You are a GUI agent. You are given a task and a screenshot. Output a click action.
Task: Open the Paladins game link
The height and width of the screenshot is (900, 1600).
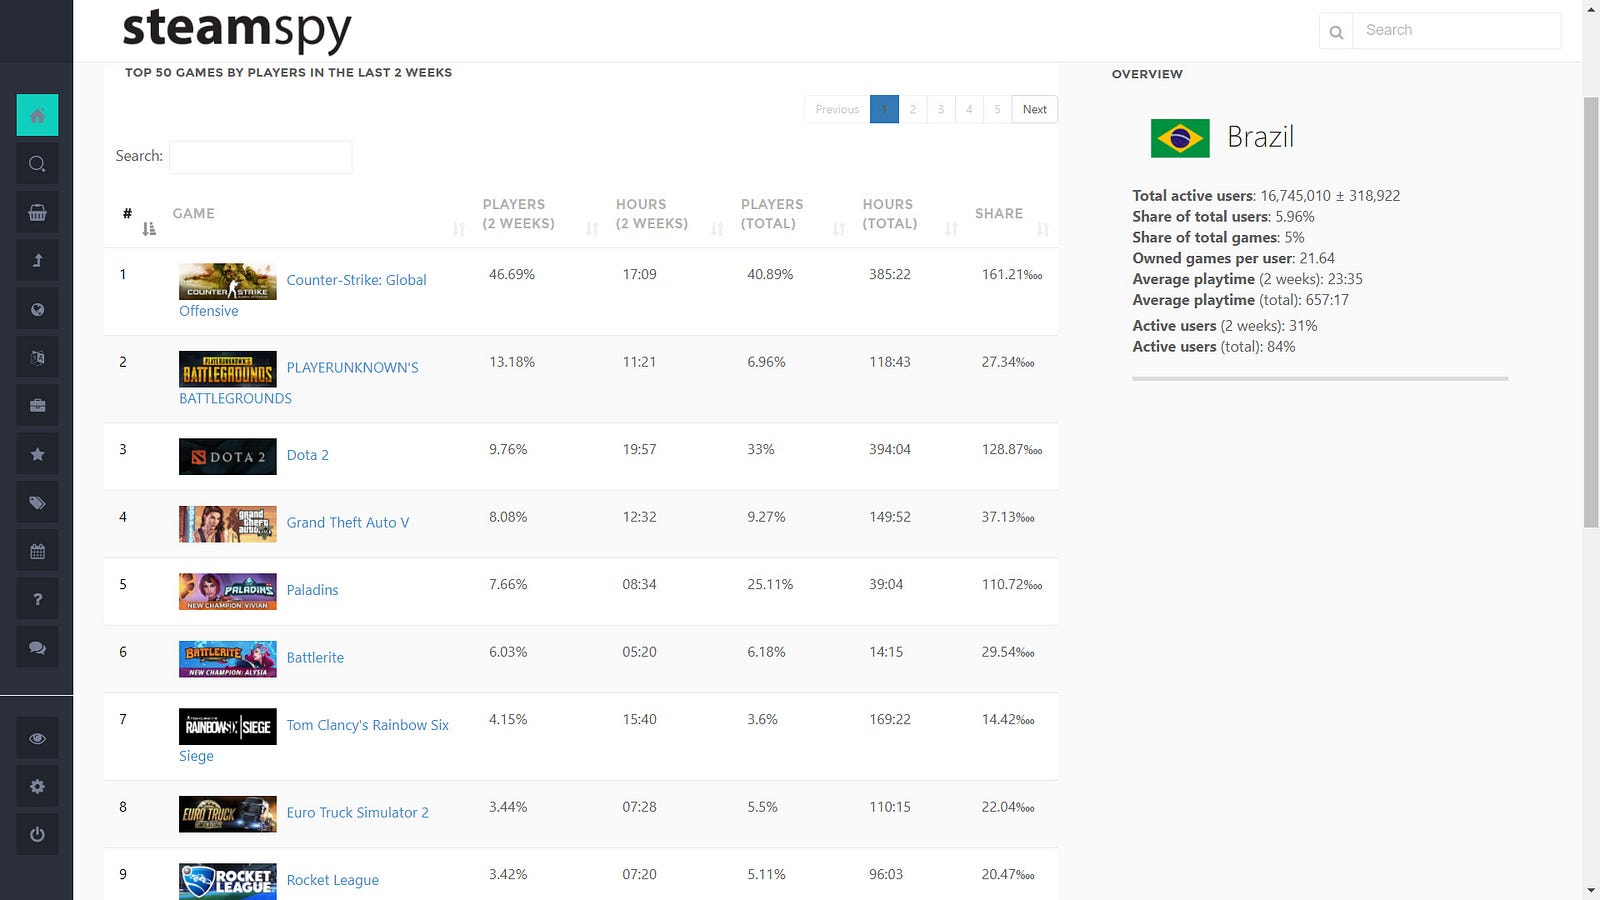(x=312, y=590)
